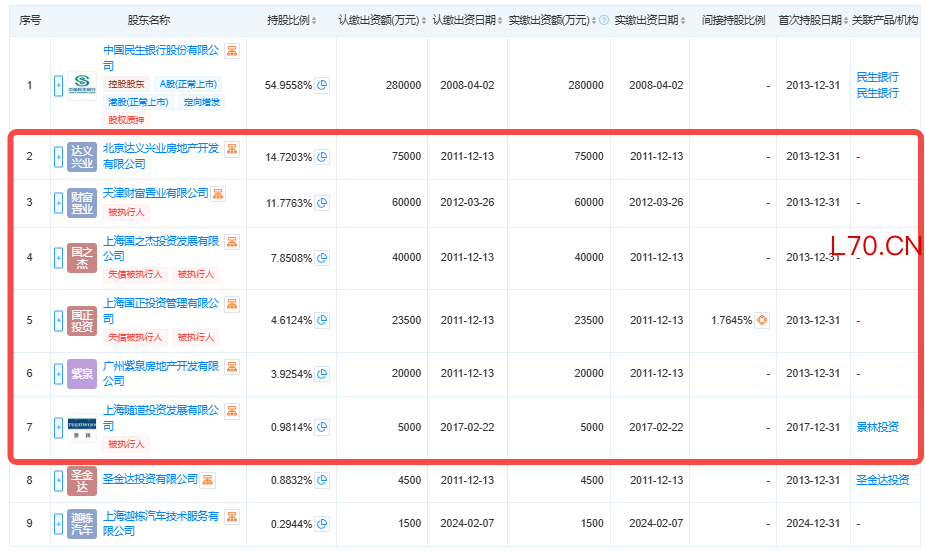Click the 定向增发 tag

point(201,102)
